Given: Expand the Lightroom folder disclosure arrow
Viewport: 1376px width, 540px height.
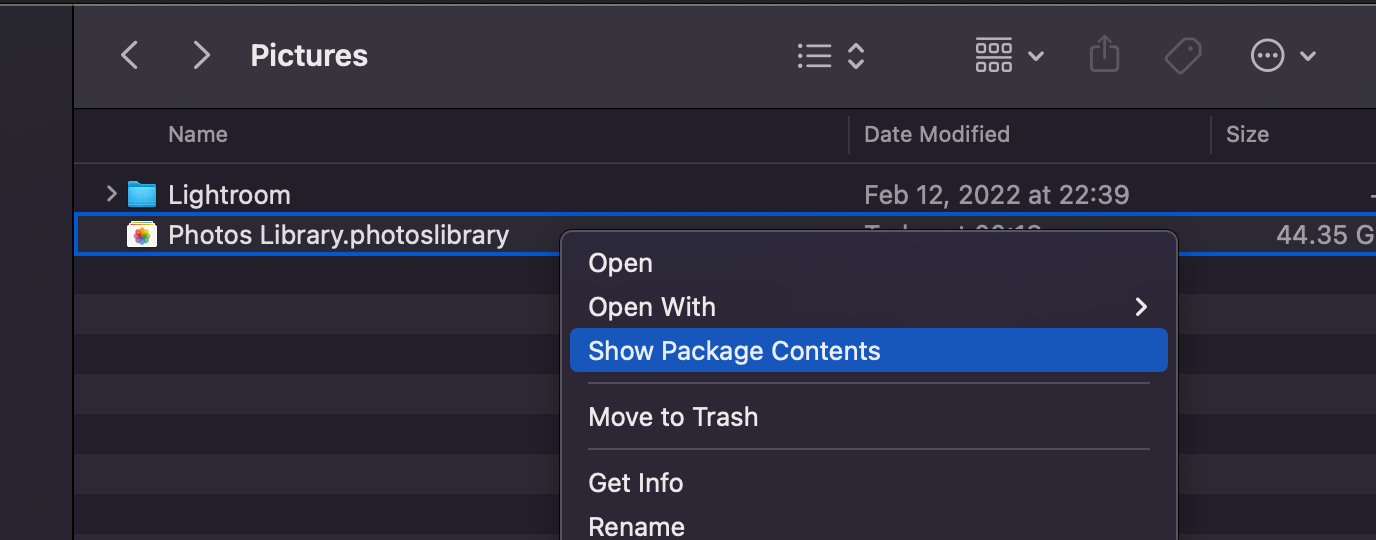Looking at the screenshot, I should (111, 193).
